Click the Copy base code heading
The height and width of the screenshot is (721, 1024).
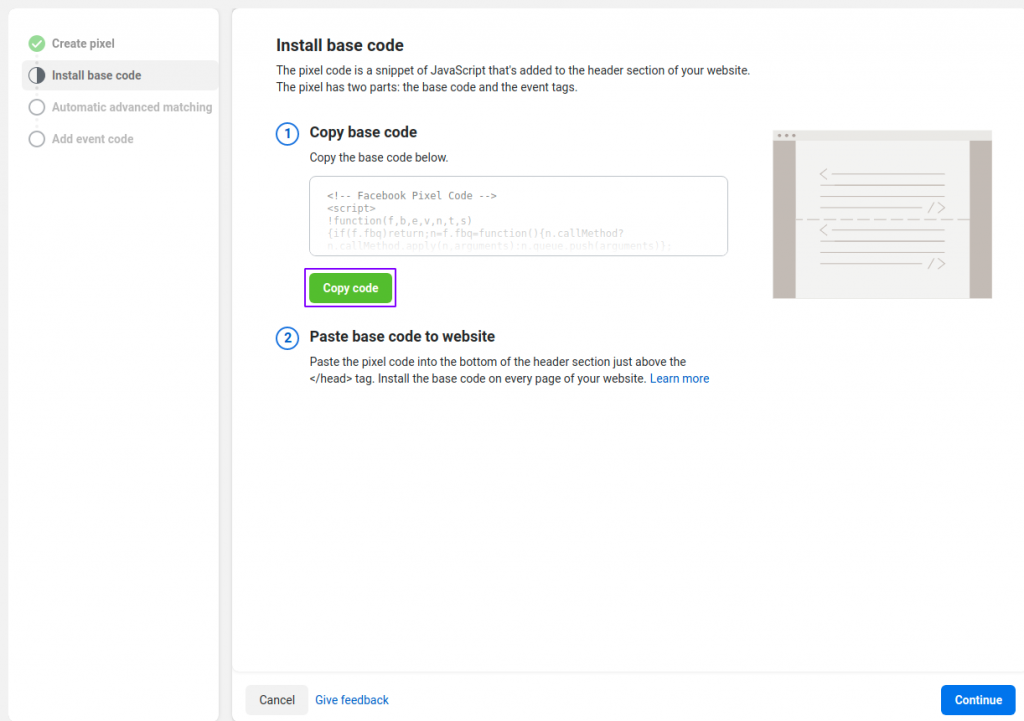pyautogui.click(x=363, y=132)
